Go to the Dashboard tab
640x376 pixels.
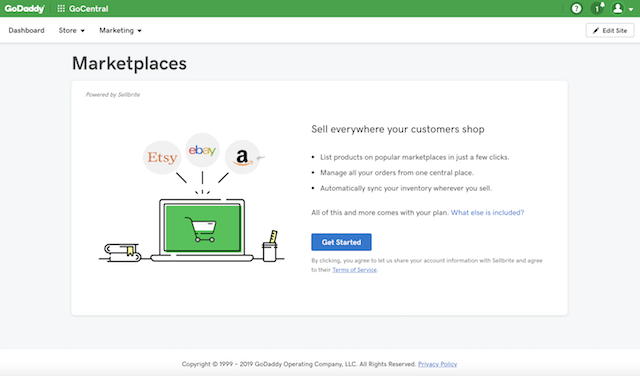(x=27, y=31)
